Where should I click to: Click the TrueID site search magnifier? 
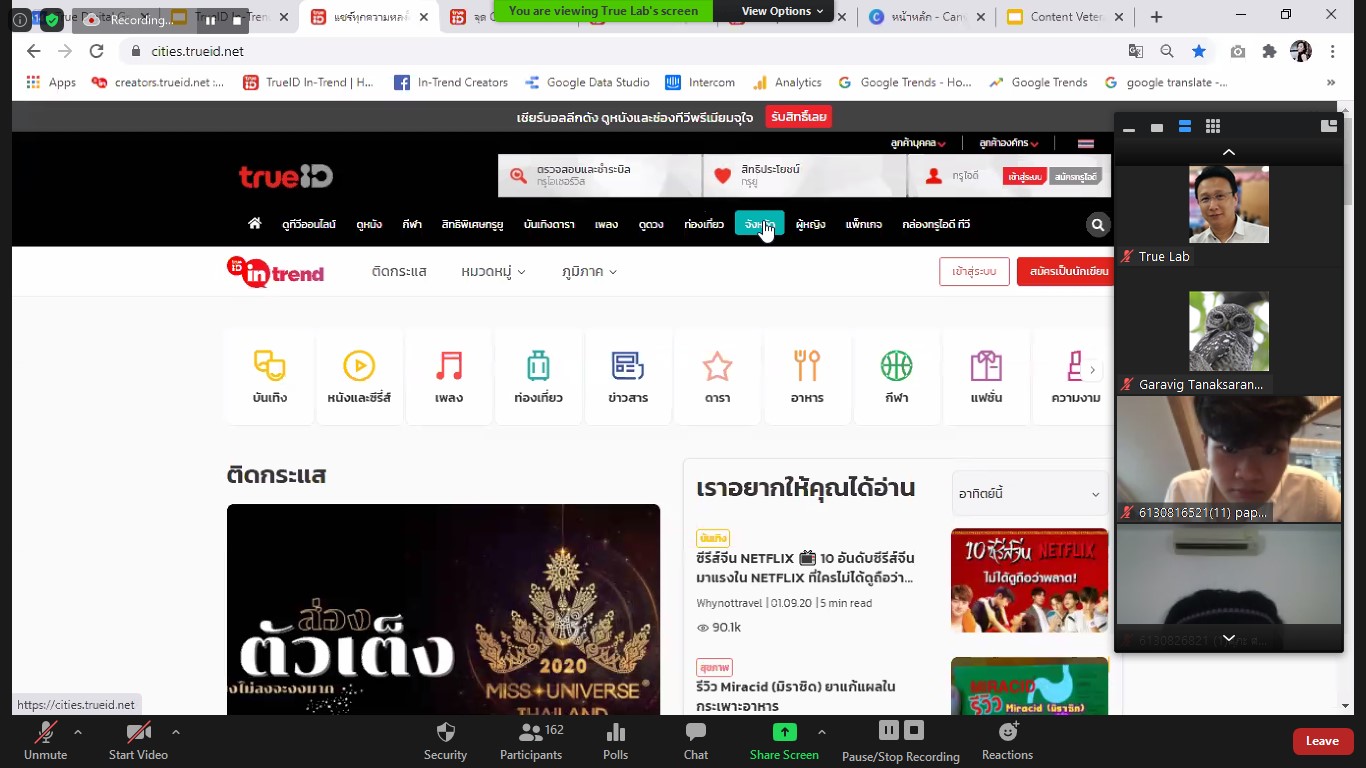click(1098, 225)
